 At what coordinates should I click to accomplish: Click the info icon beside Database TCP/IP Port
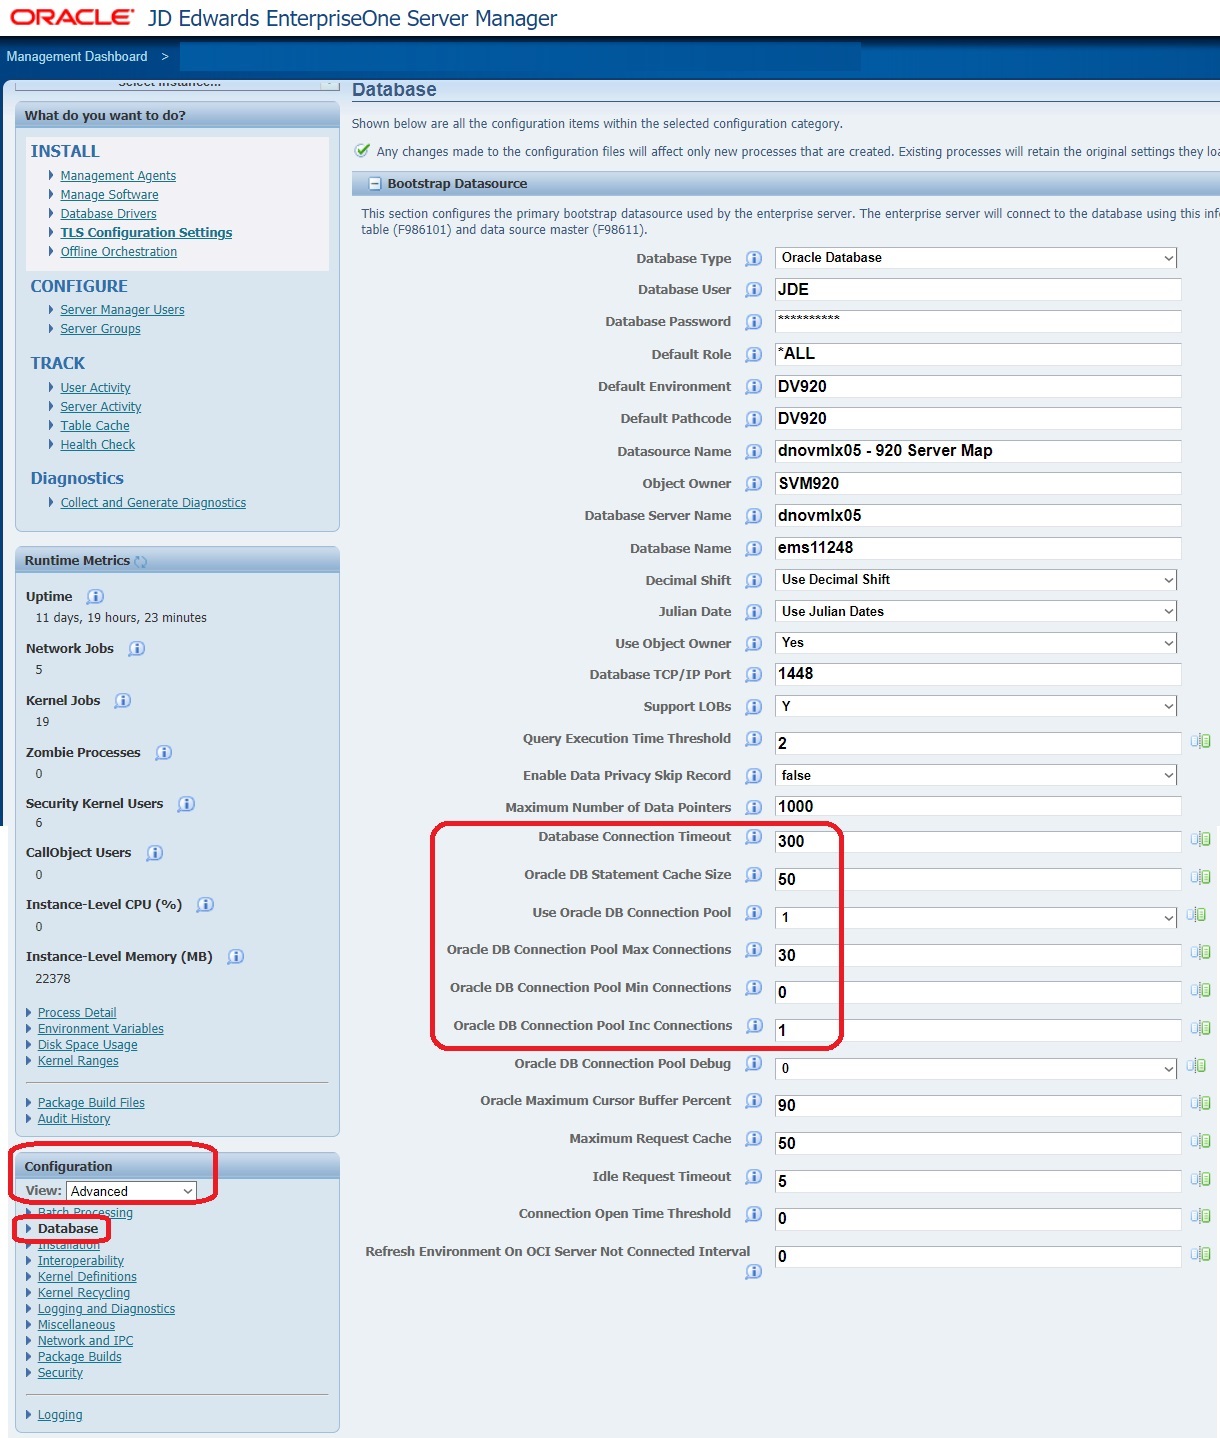click(x=754, y=675)
